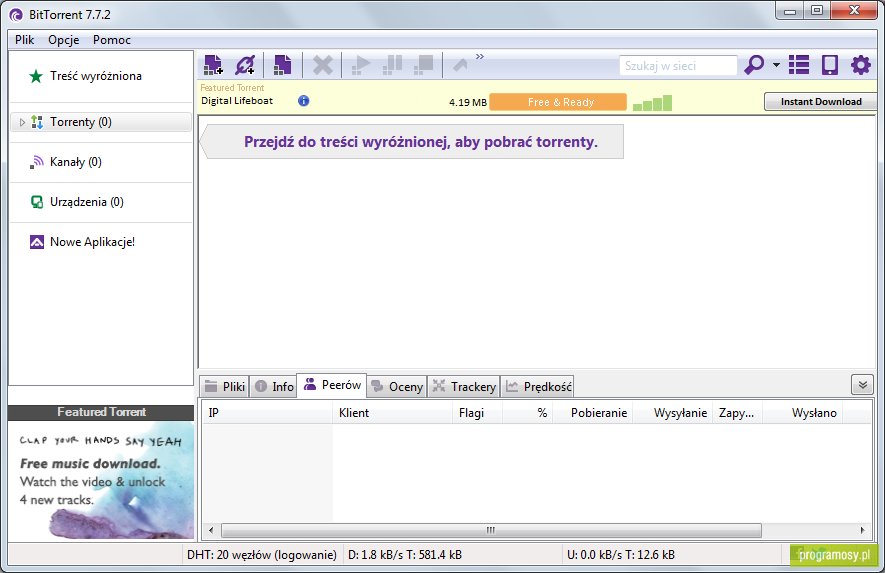Select Treść wyróżniona in sidebar

[96, 76]
